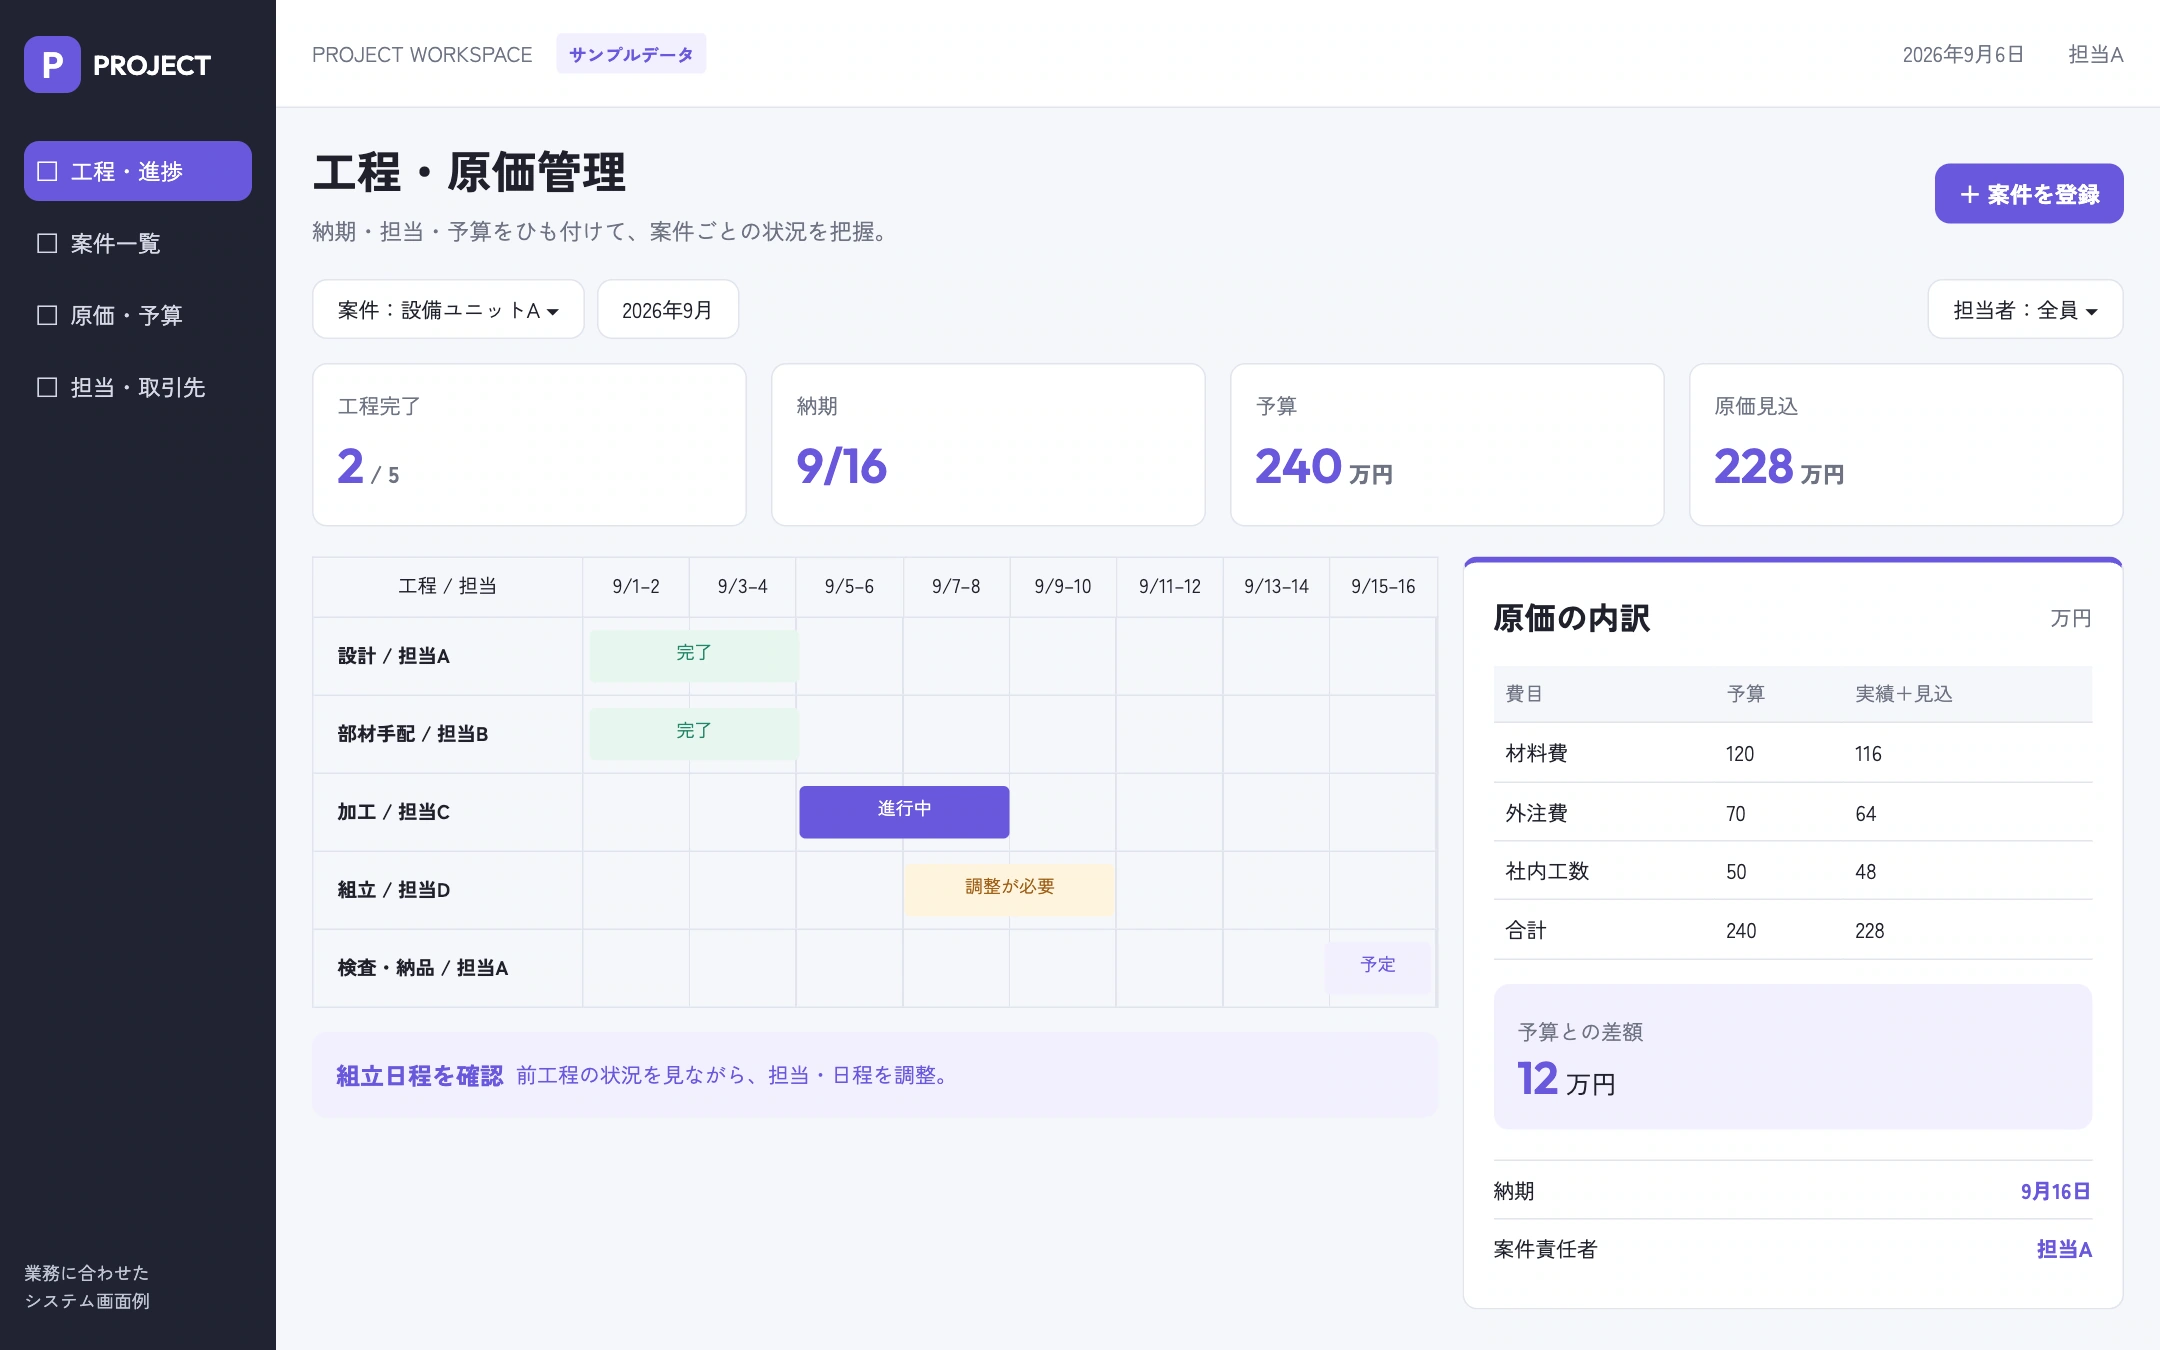The height and width of the screenshot is (1350, 2160).
Task: Open the 工程・進捗 sidebar menu item
Action: pyautogui.click(x=138, y=171)
